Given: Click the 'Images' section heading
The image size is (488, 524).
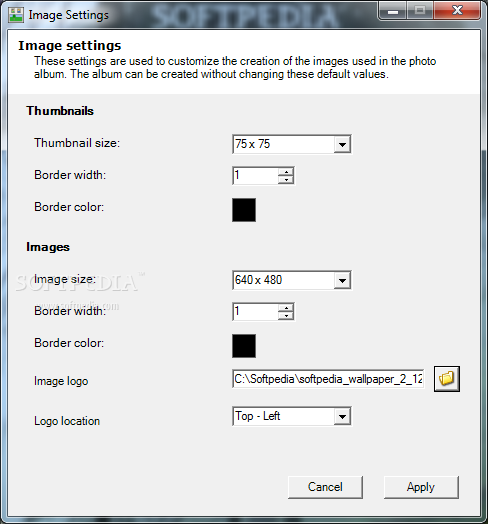Looking at the screenshot, I should tap(48, 247).
